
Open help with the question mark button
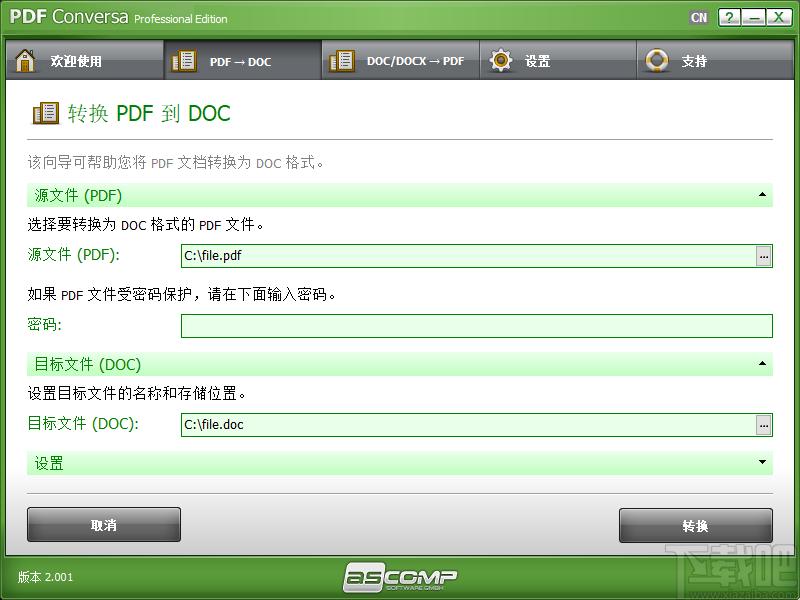pyautogui.click(x=730, y=18)
